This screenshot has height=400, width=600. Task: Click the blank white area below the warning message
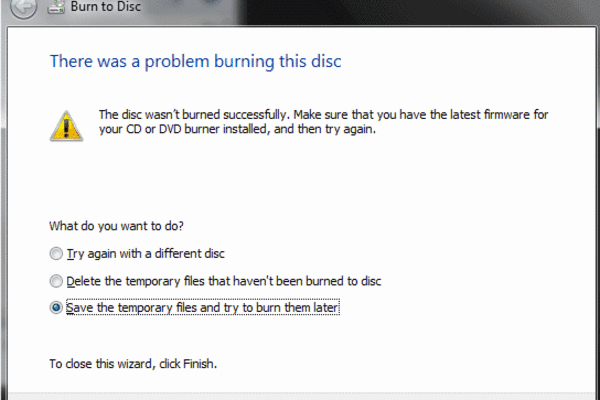(302, 178)
